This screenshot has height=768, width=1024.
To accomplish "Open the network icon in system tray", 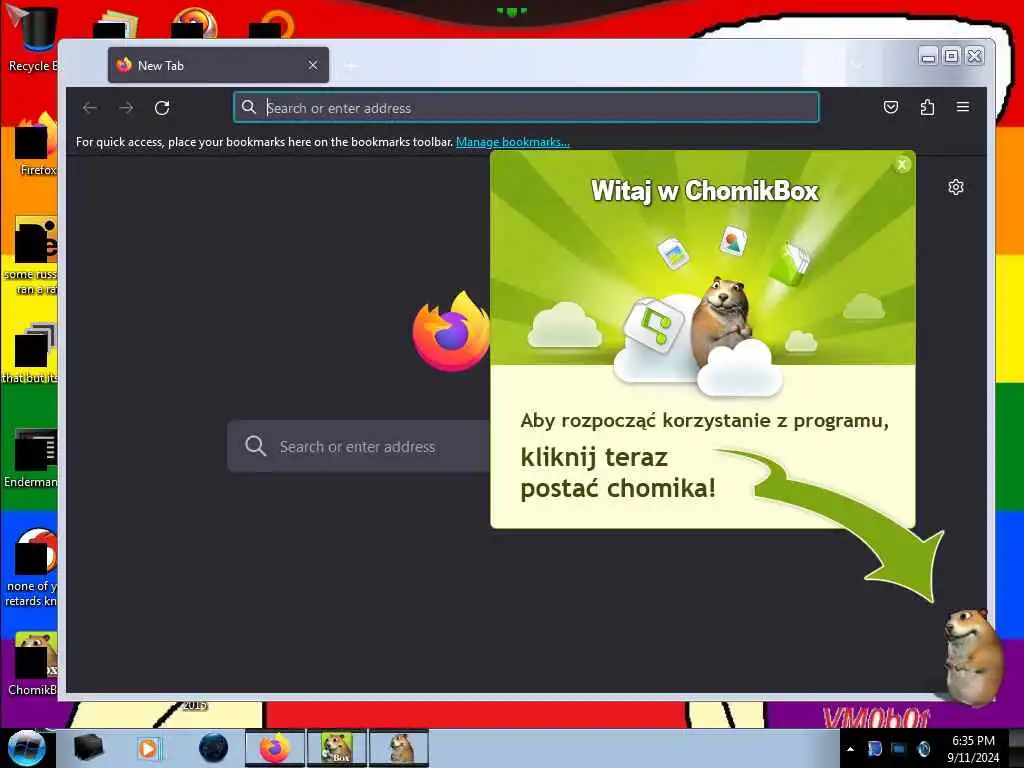I will [899, 748].
